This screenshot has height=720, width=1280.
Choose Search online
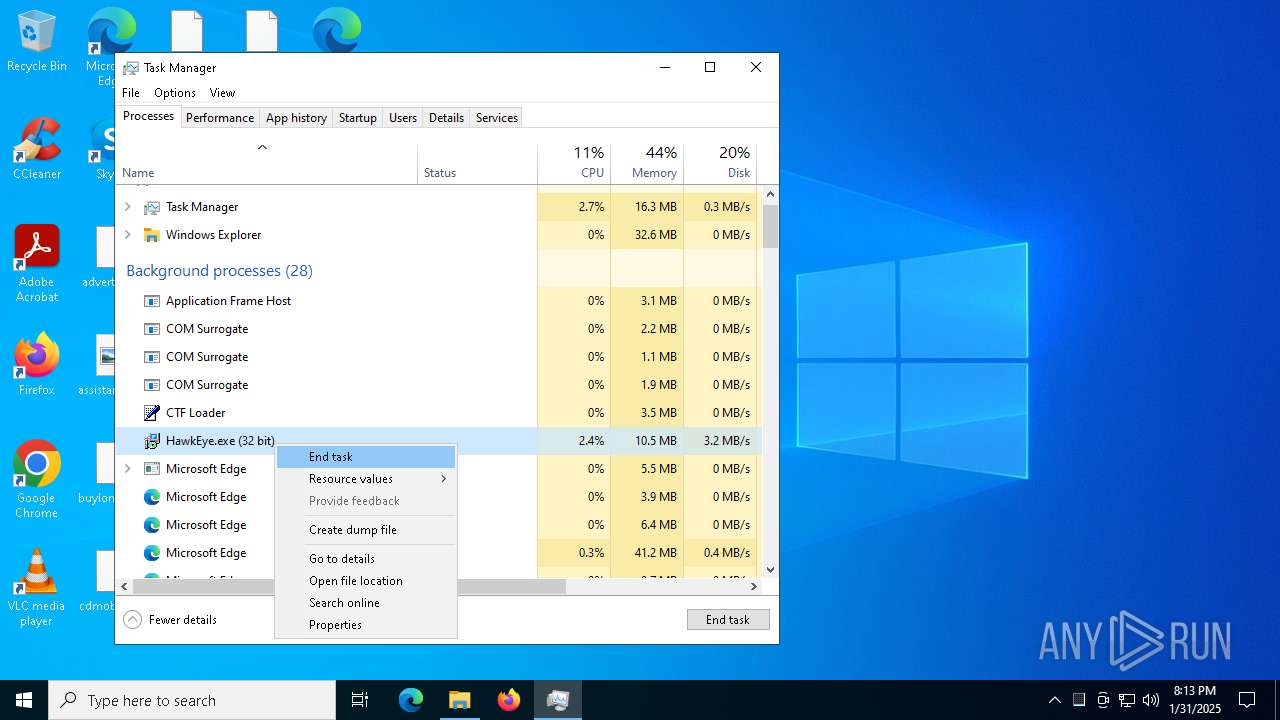click(366, 603)
